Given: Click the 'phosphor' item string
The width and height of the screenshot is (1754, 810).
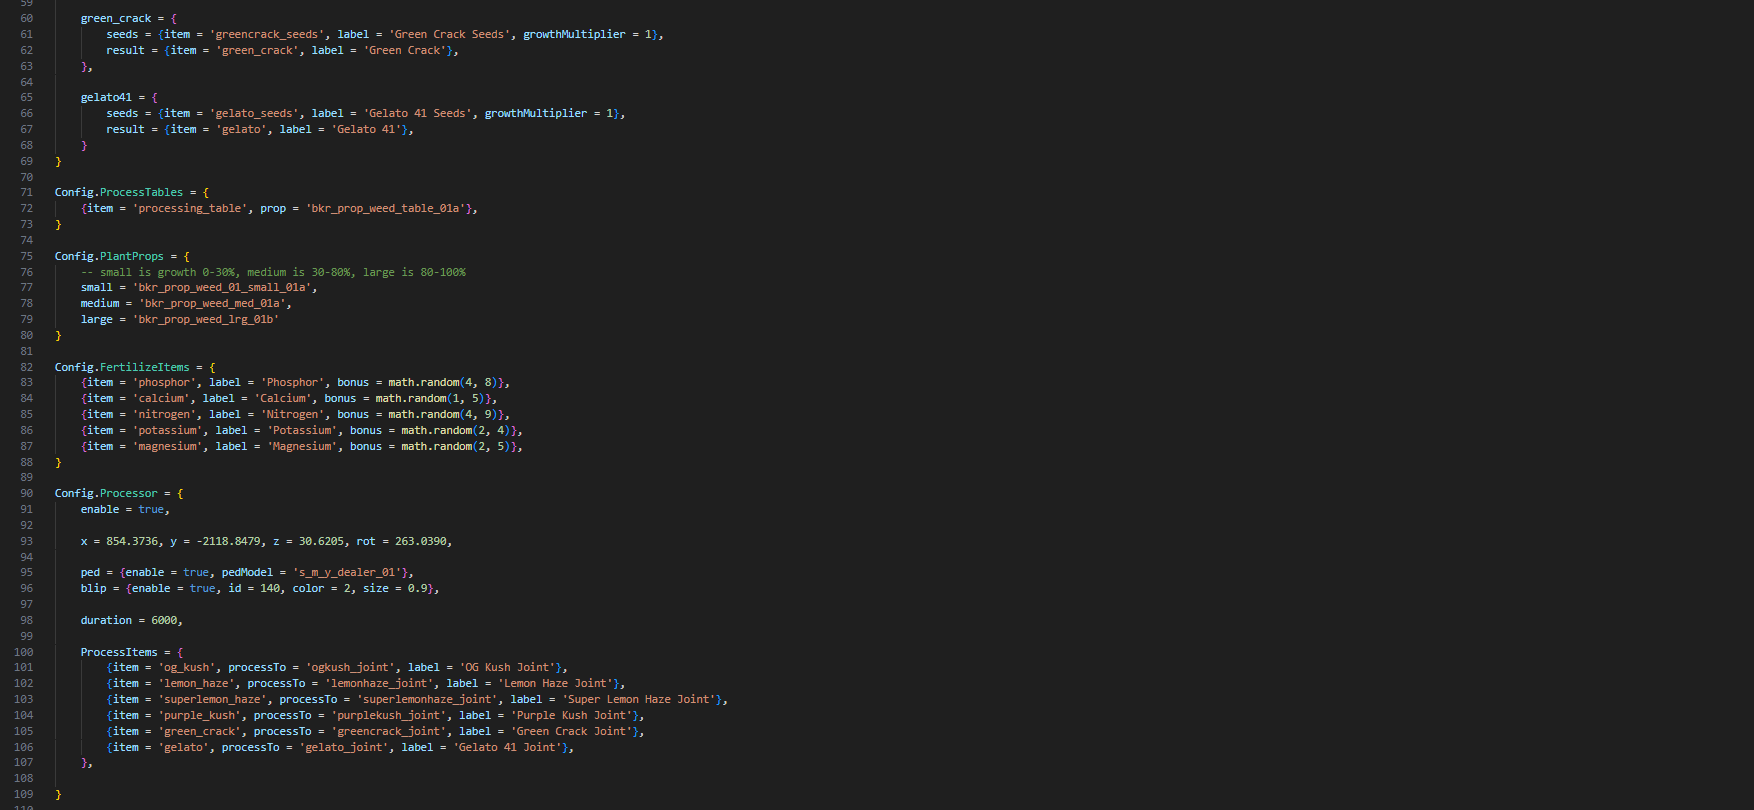Looking at the screenshot, I should click(x=164, y=382).
